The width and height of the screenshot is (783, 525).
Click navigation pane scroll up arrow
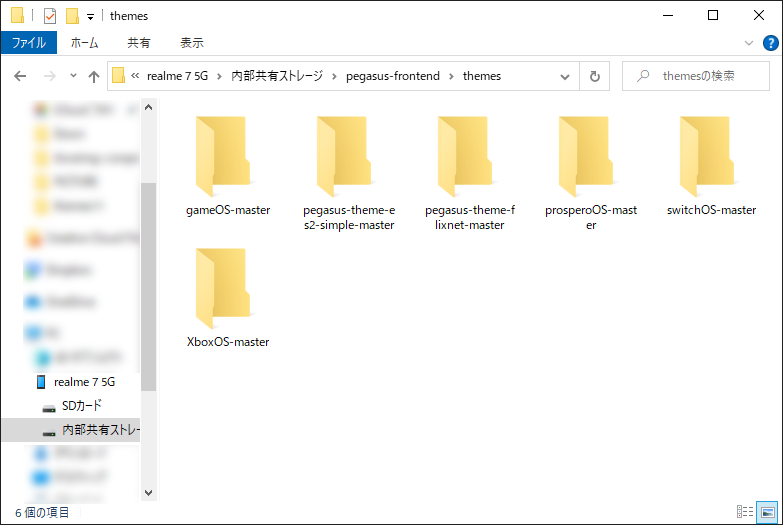(148, 107)
